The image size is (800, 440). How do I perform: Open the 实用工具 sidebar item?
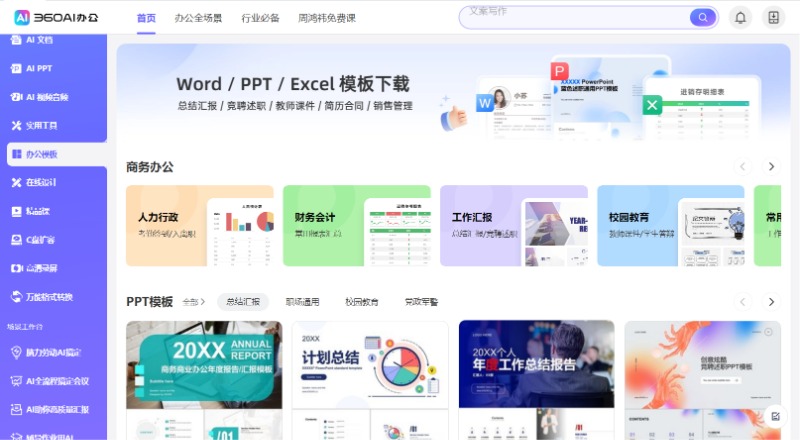tap(41, 125)
